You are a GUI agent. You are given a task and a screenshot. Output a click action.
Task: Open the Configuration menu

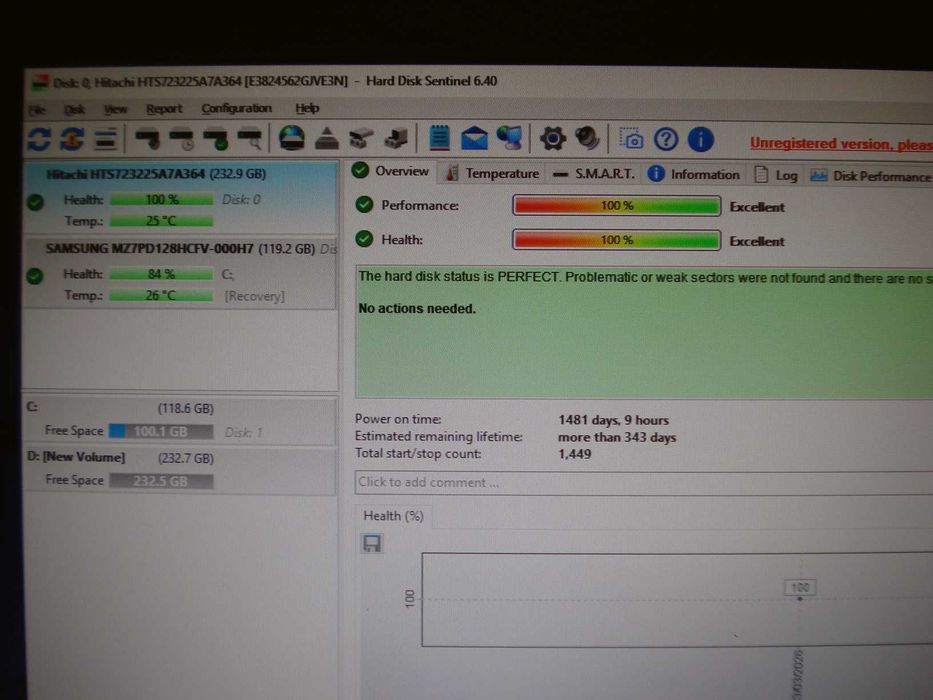click(236, 108)
